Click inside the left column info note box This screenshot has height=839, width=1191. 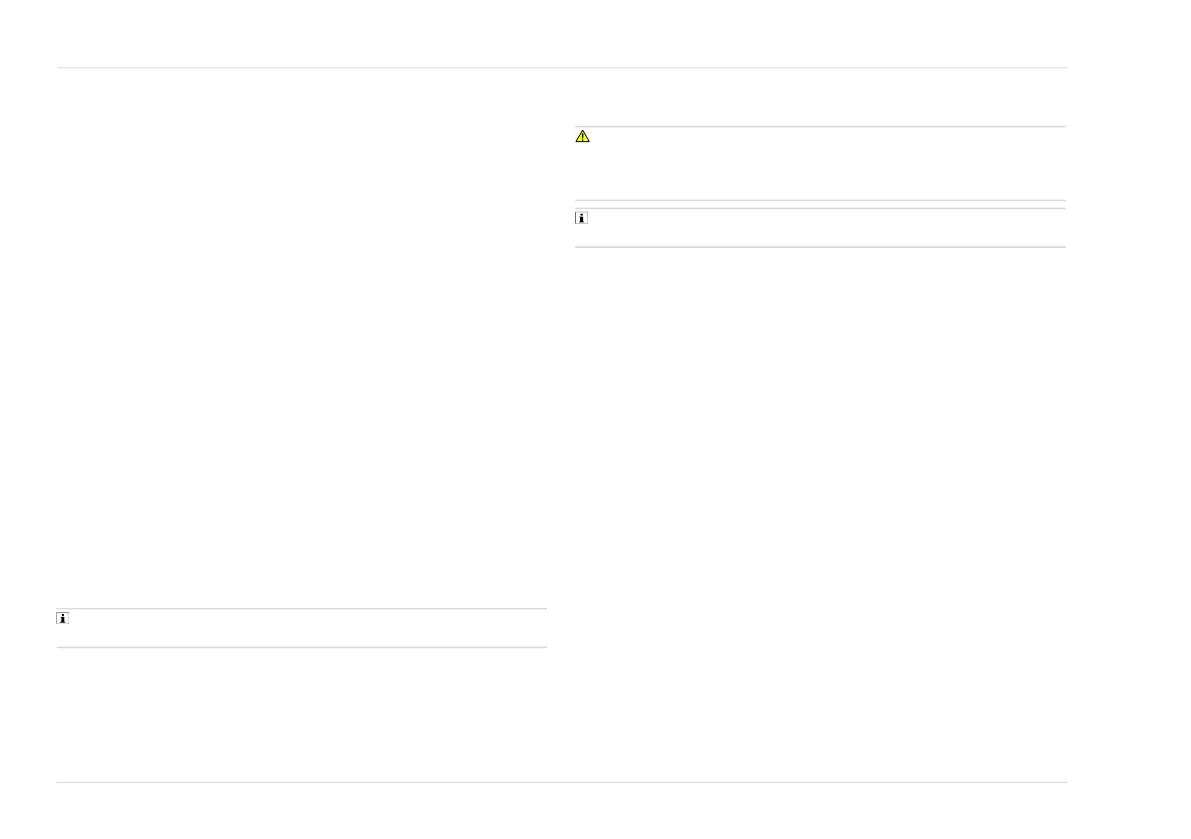[x=302, y=628]
